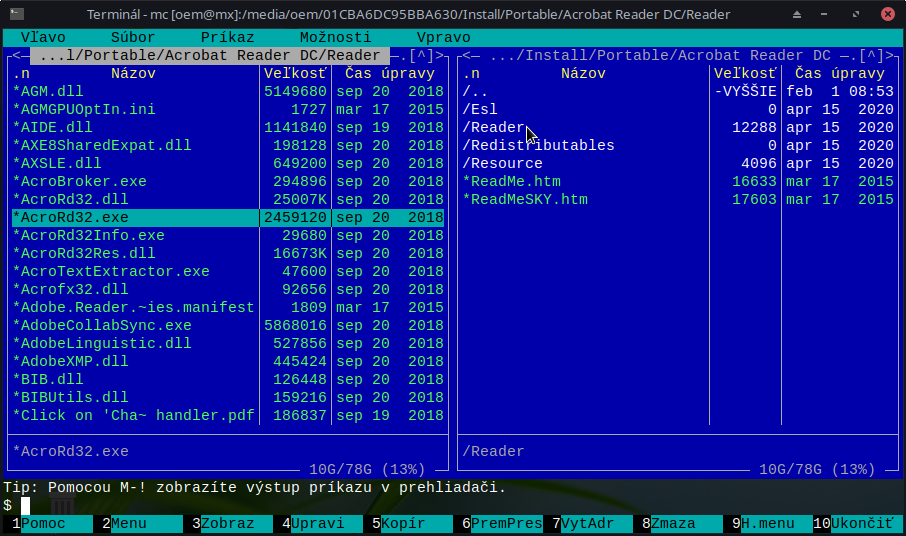
Task: Click the keep-above arrow titlebar button
Action: (797, 14)
